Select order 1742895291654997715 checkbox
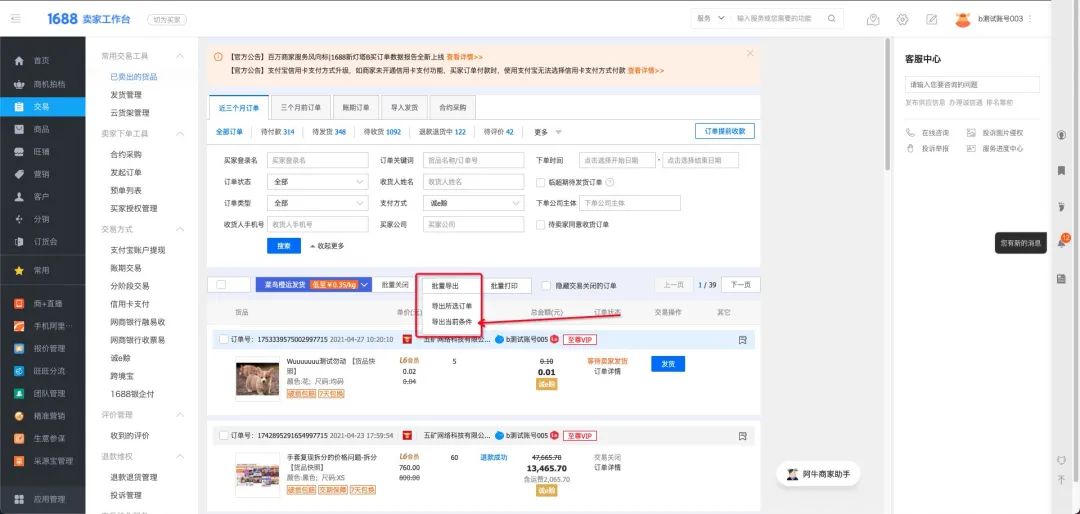Viewport: 1080px width, 514px height. coord(224,435)
